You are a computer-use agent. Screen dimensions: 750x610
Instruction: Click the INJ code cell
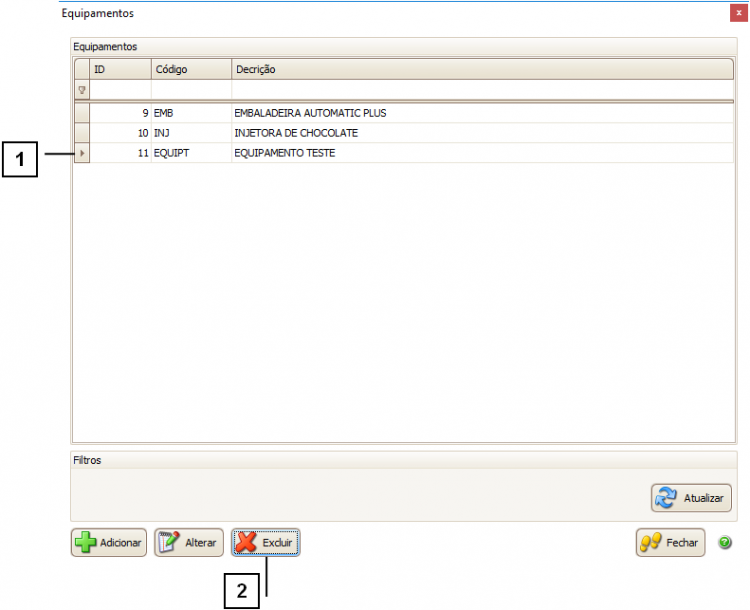tap(163, 133)
